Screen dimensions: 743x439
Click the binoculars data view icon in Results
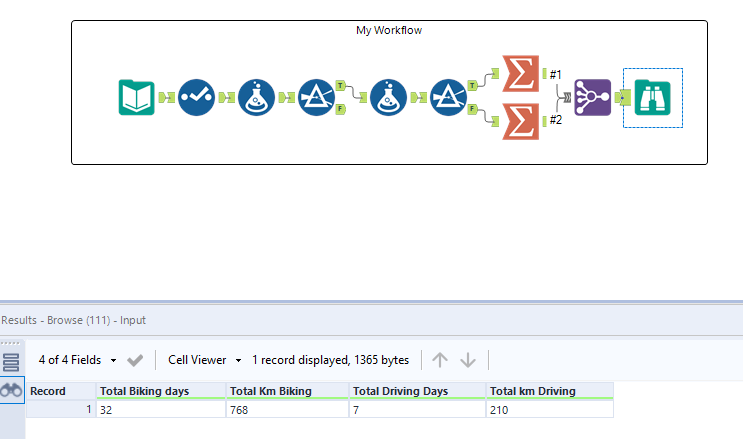[x=11, y=391]
